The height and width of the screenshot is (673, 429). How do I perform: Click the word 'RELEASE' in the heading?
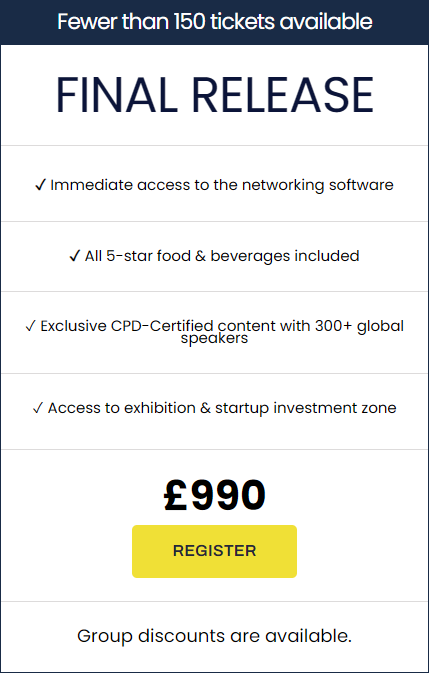tap(284, 95)
